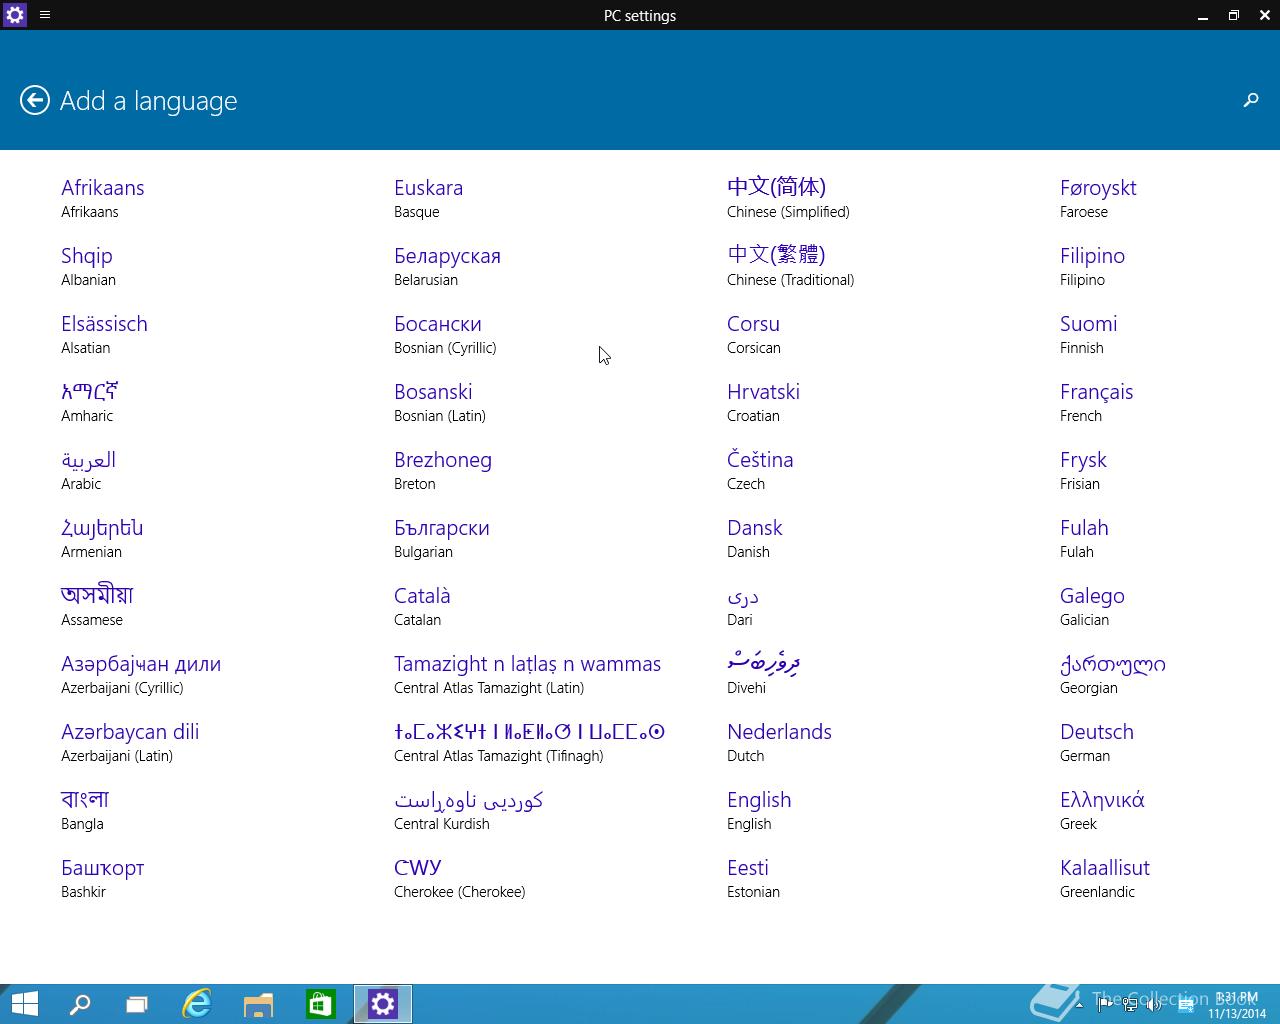Select Chinese (Simplified)
The image size is (1280, 1024).
[x=788, y=198]
